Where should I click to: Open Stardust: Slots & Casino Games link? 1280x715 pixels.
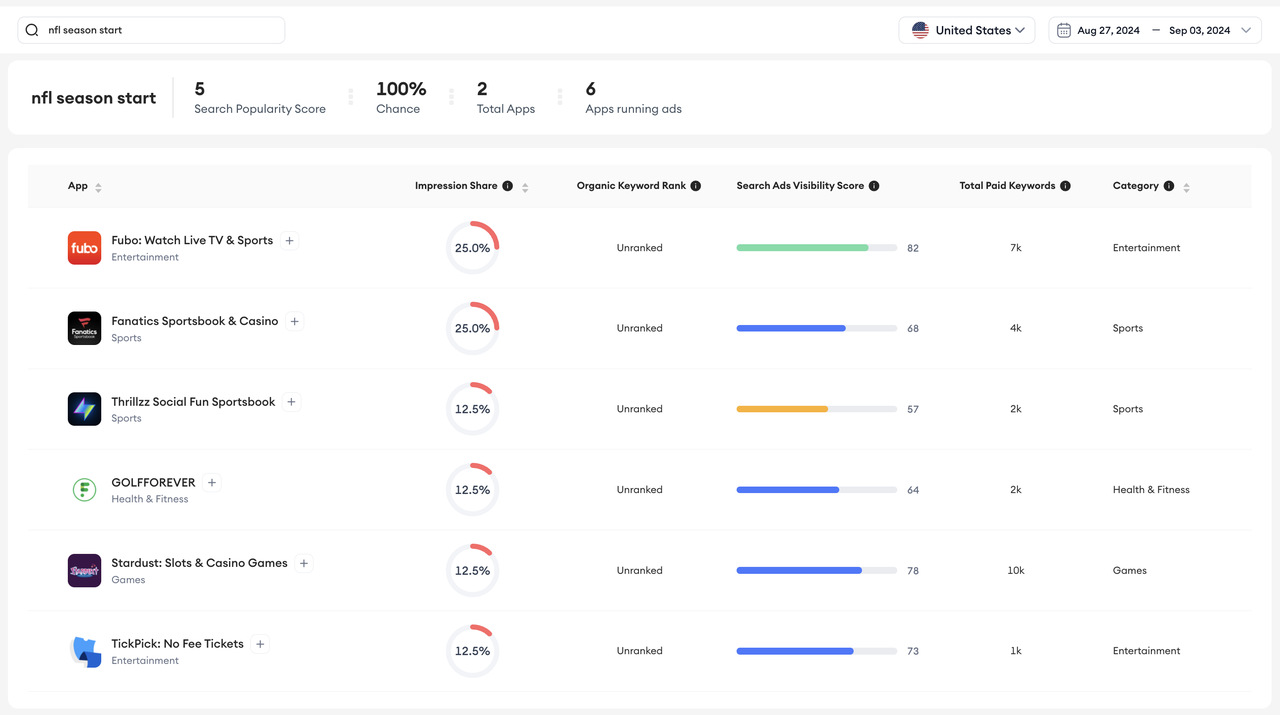(x=200, y=563)
